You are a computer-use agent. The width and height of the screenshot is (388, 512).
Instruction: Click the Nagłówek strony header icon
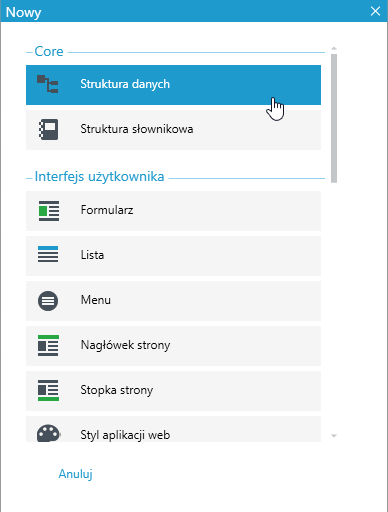click(x=48, y=346)
